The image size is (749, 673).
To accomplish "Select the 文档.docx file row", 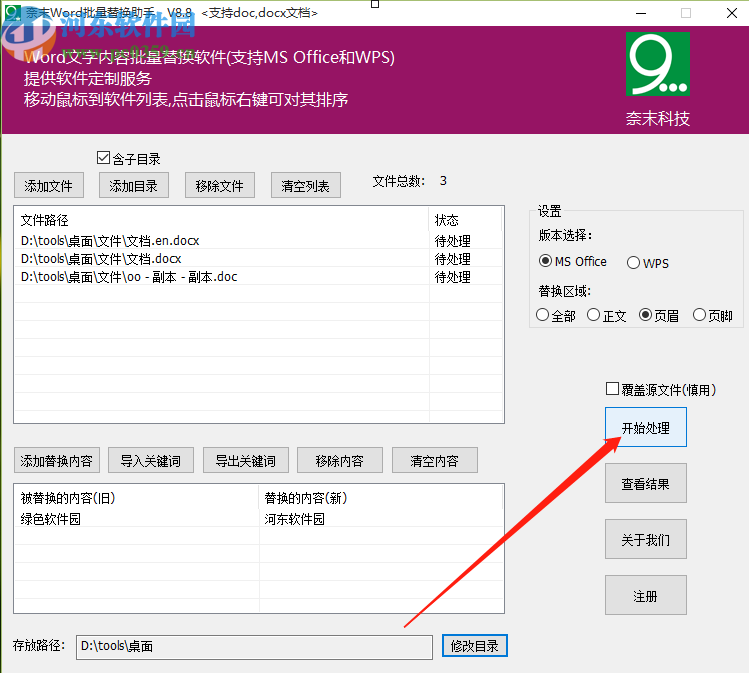I will 258,258.
